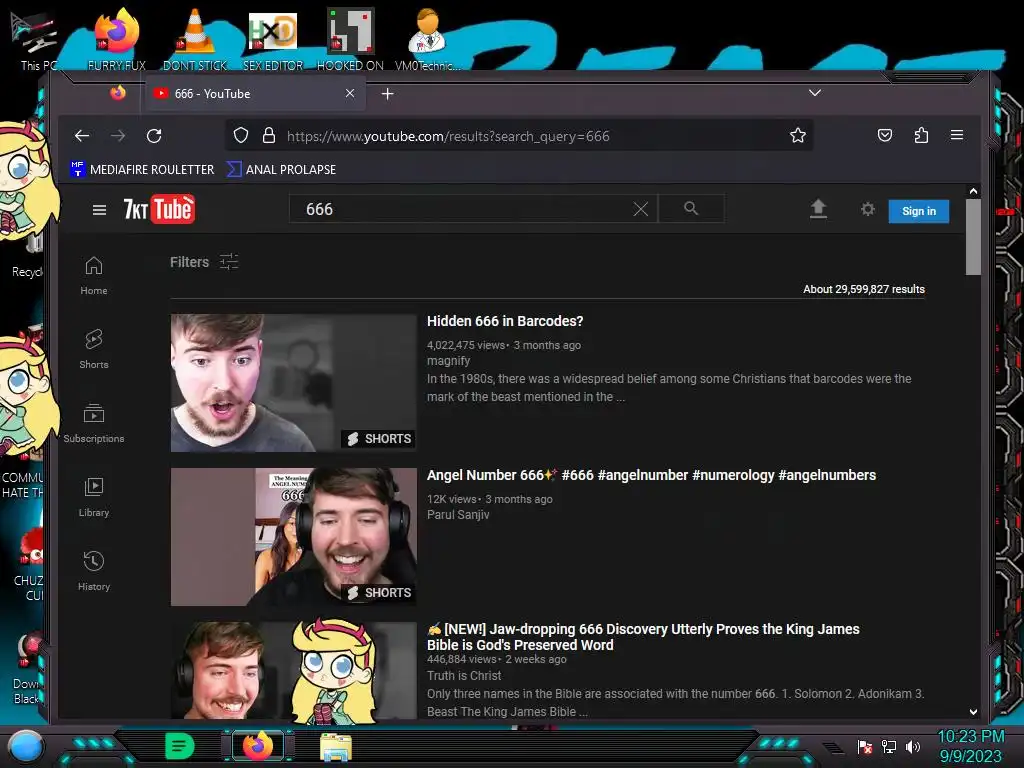Click the 7ktTube logo

click(159, 209)
